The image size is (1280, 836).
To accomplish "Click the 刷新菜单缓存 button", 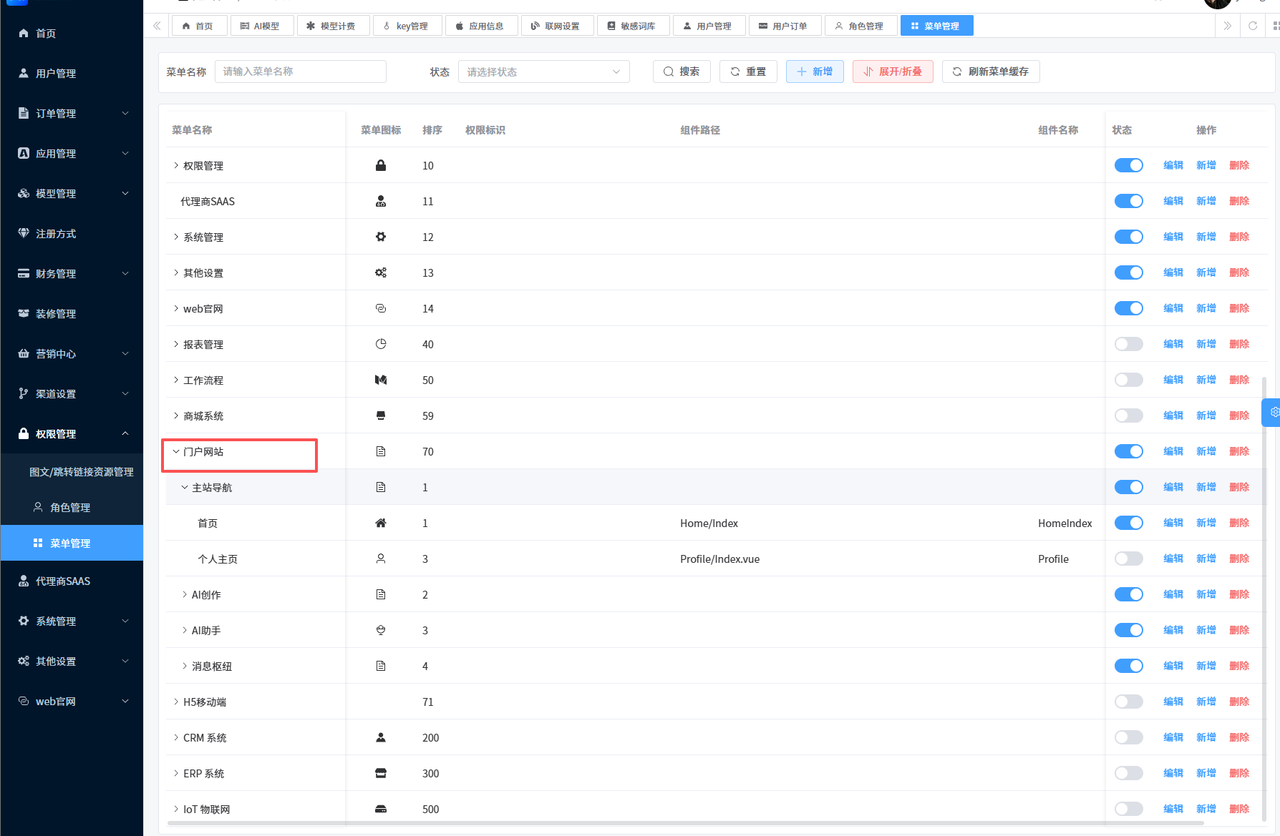I will click(990, 72).
